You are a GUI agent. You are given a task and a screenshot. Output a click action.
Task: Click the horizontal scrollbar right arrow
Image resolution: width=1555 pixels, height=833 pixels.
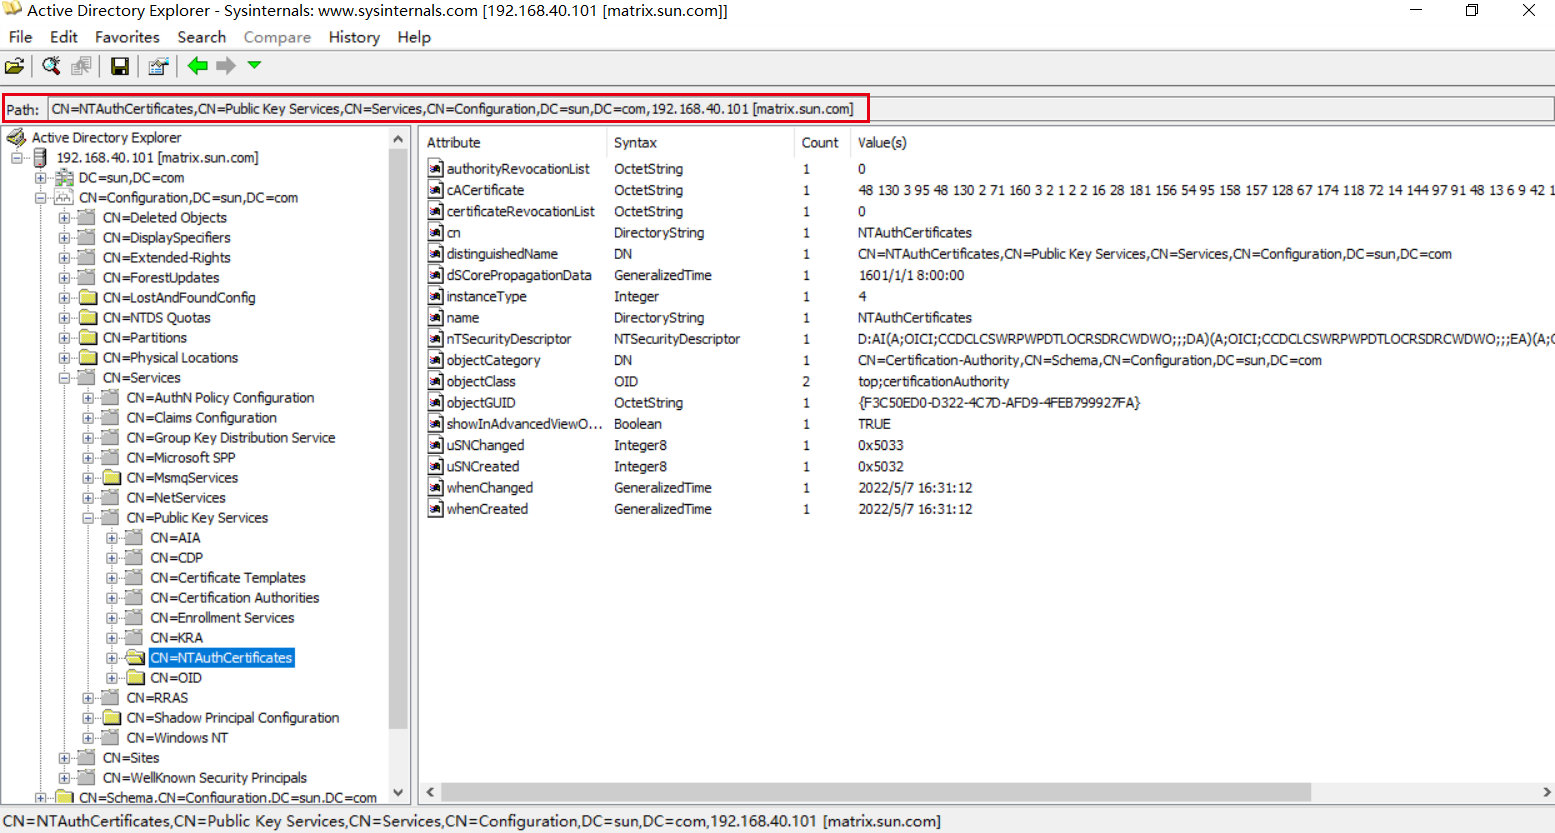1546,792
